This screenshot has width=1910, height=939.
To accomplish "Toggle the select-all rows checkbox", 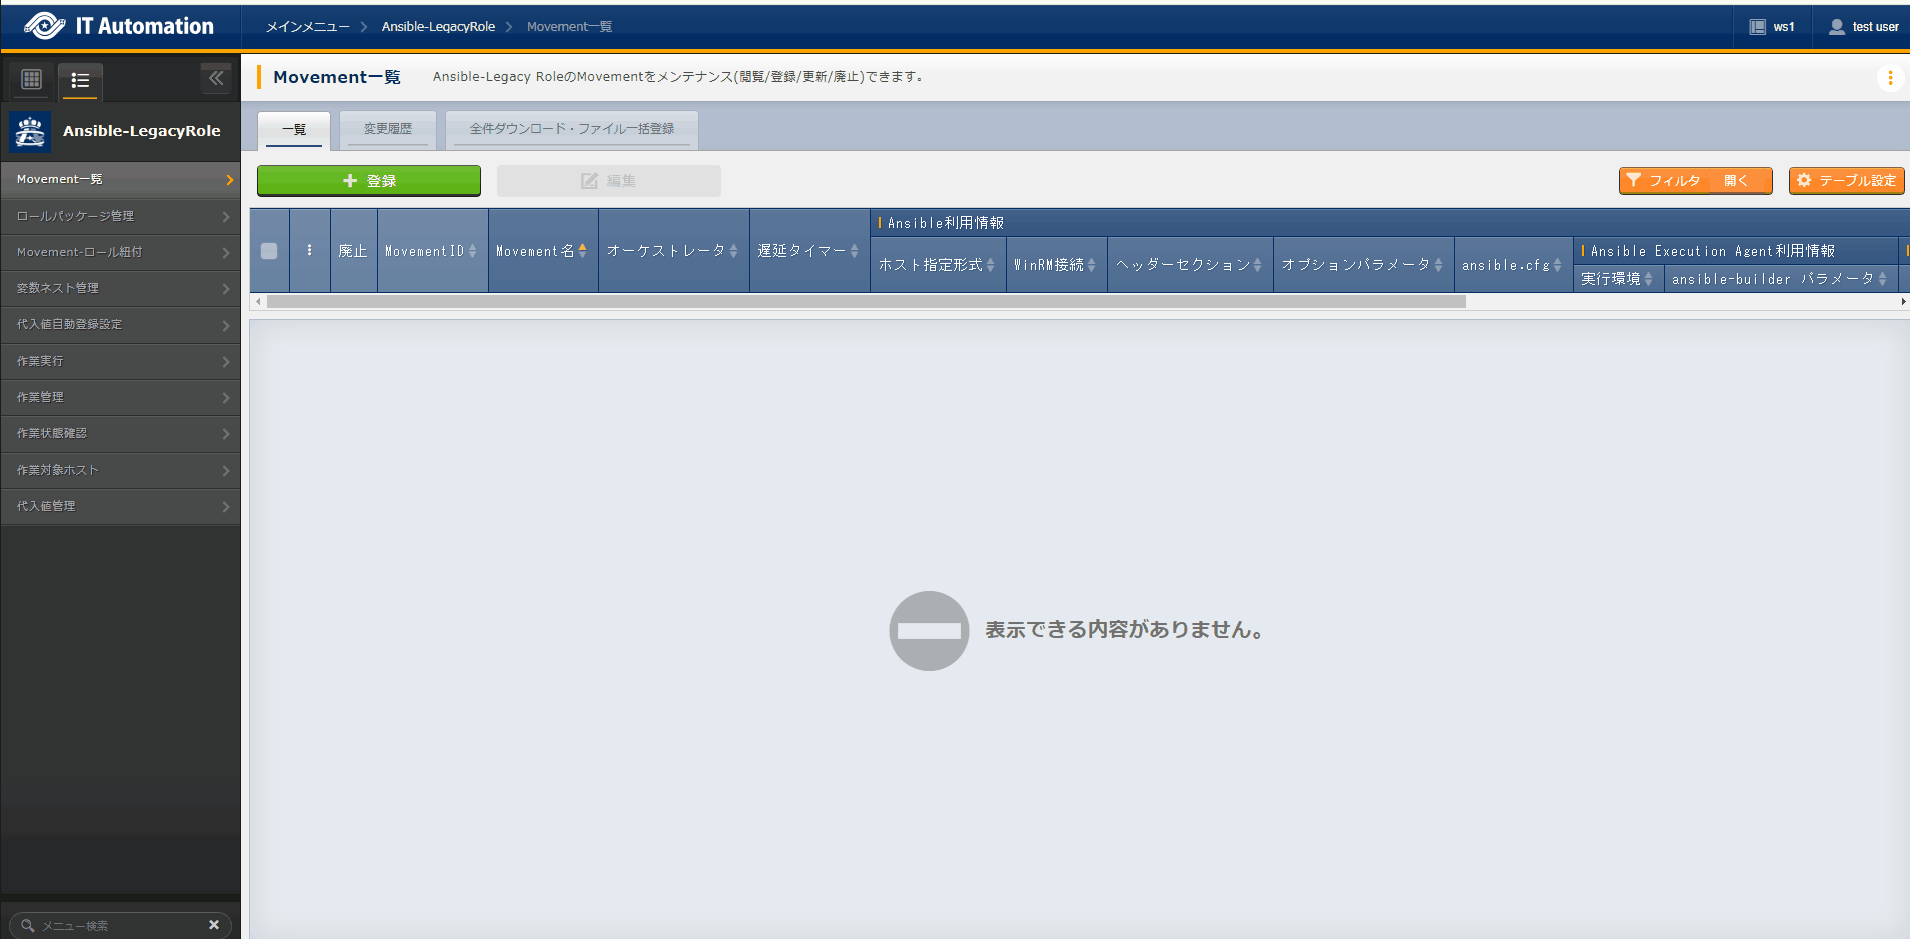I will click(x=269, y=251).
